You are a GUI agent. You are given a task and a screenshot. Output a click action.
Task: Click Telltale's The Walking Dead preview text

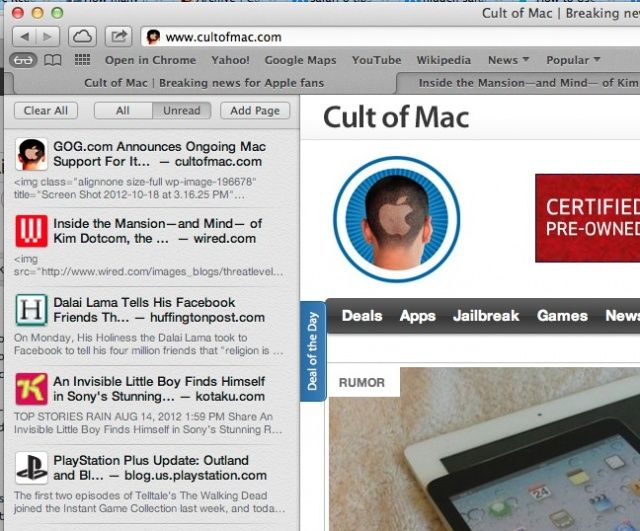click(x=149, y=502)
